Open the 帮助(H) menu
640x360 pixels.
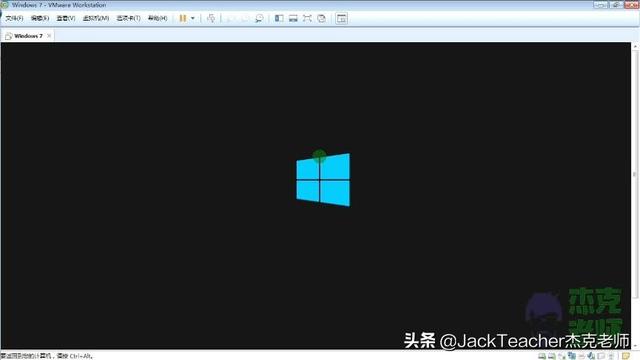[158, 18]
